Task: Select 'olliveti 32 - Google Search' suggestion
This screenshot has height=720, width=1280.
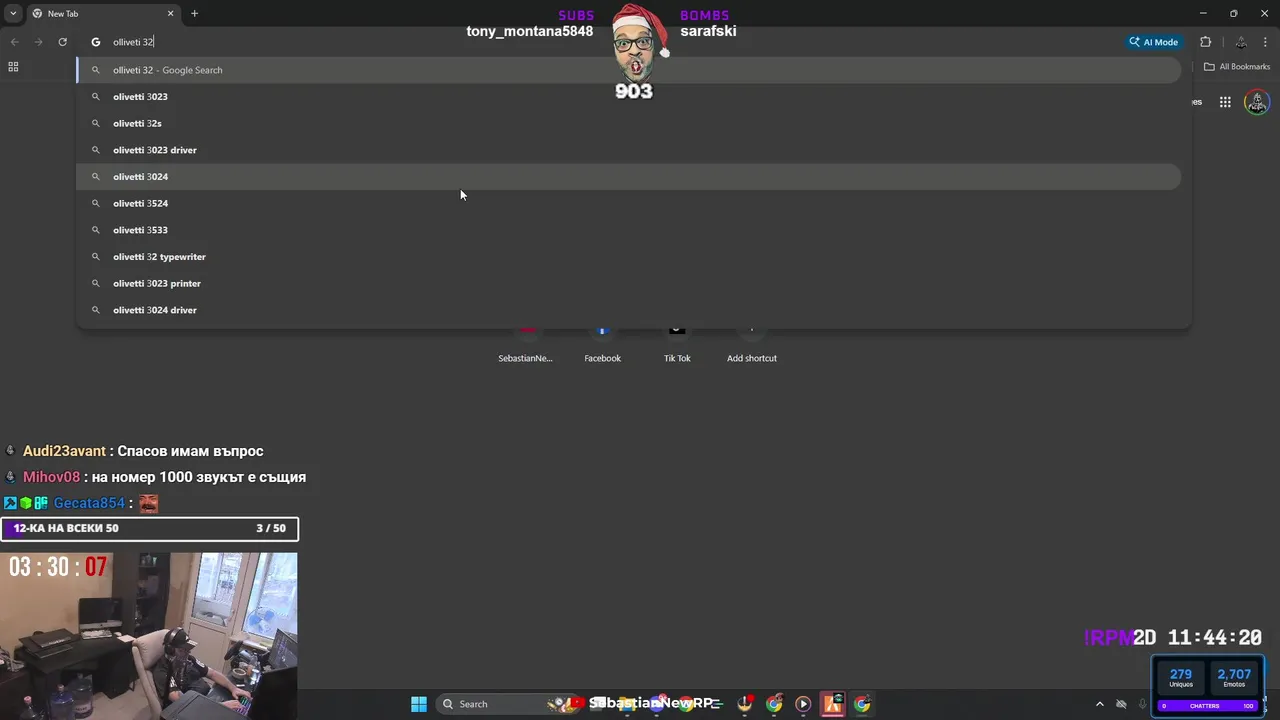Action: [628, 70]
